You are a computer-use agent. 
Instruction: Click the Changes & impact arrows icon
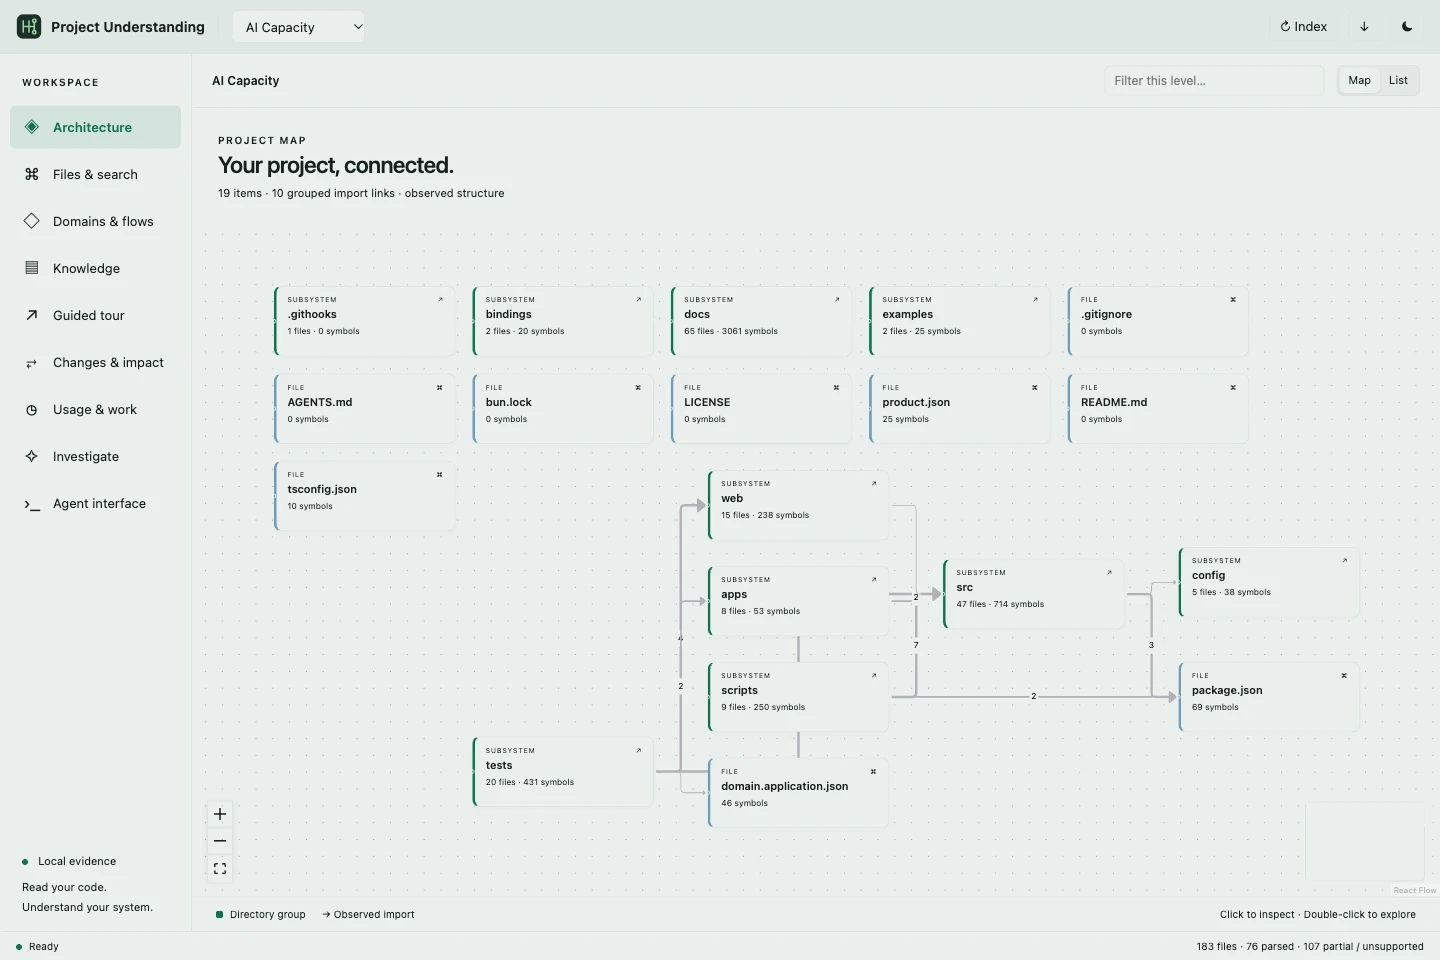32,363
